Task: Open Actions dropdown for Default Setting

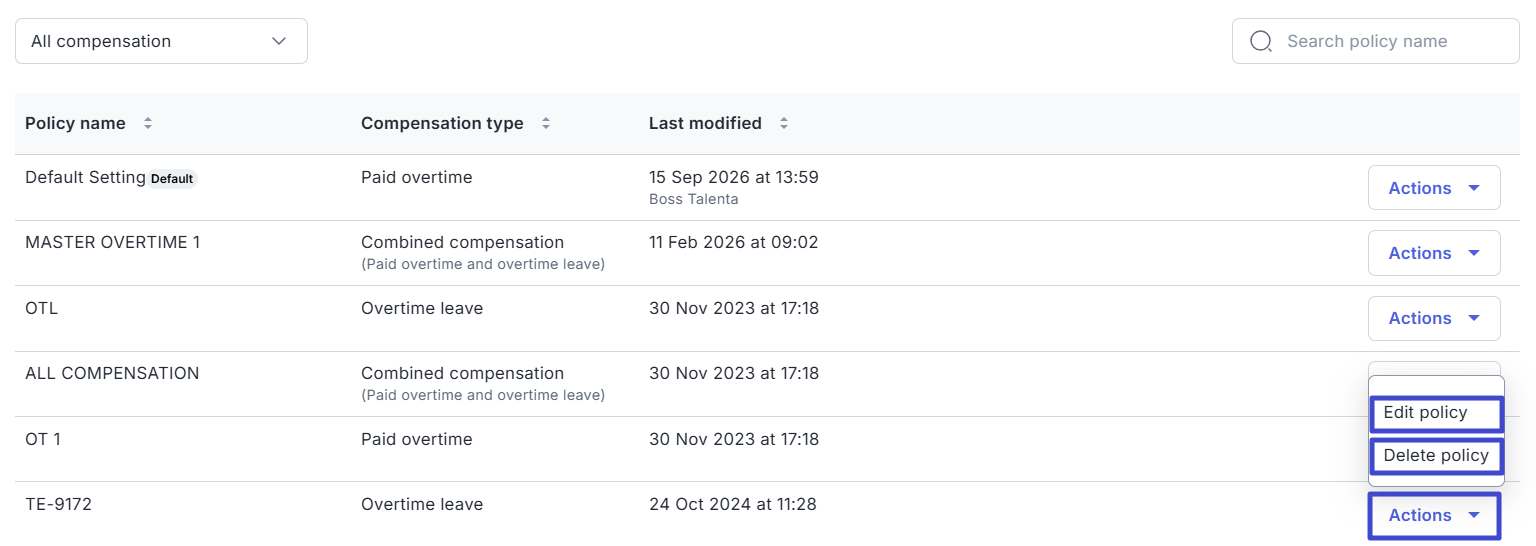Action: 1434,188
